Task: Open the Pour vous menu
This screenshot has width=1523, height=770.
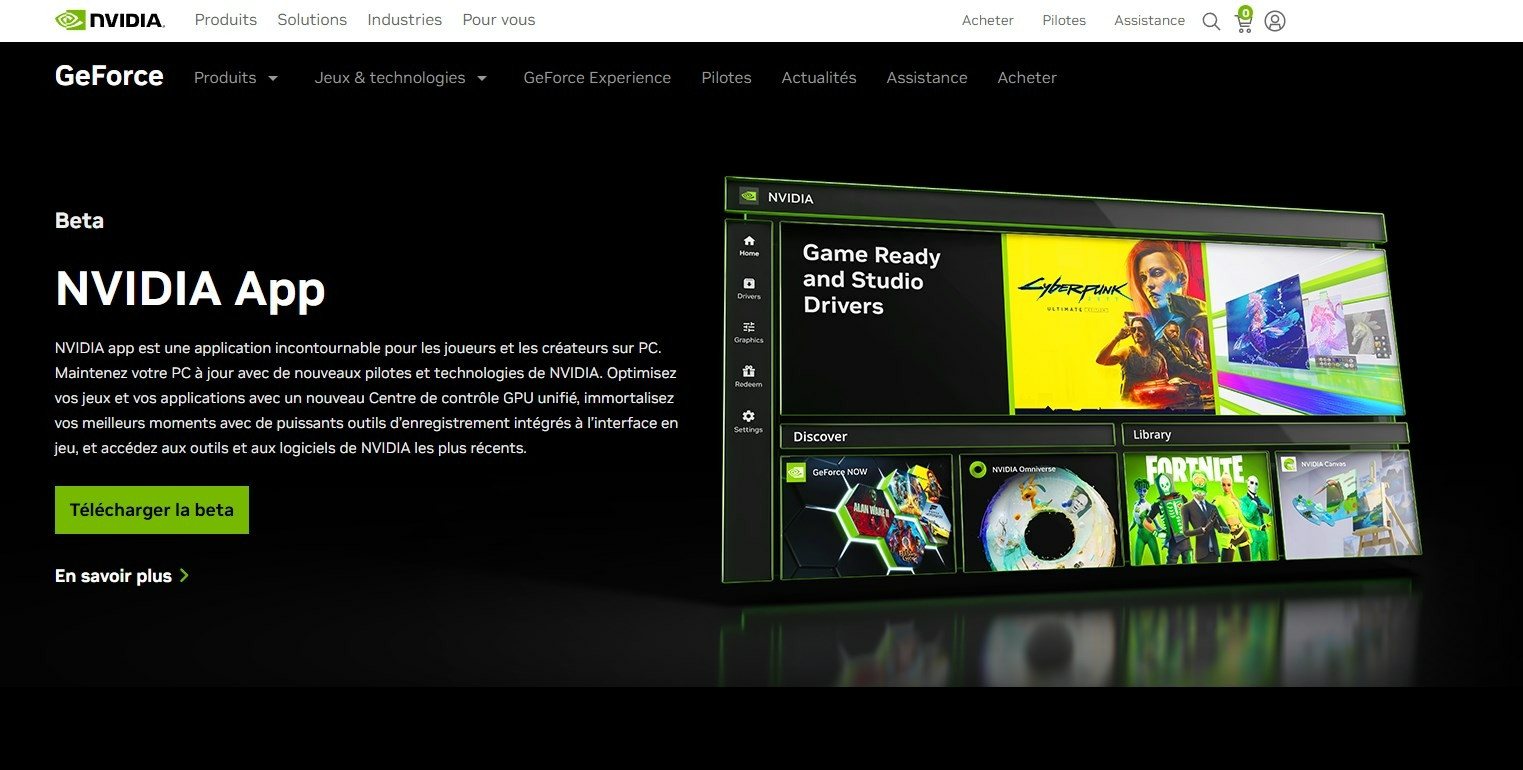Action: pyautogui.click(x=499, y=20)
